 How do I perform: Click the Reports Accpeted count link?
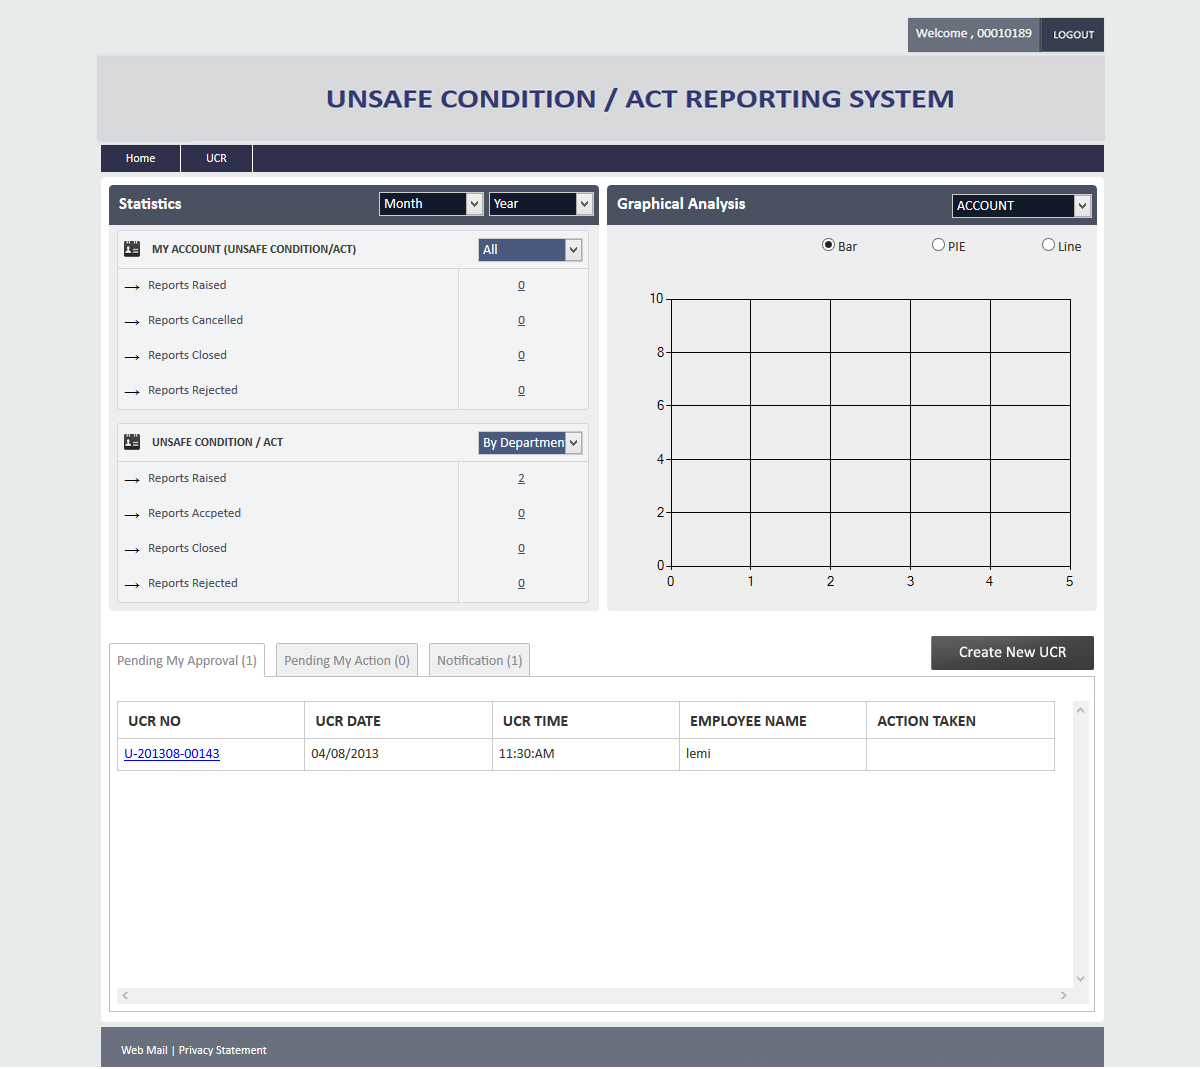coord(521,514)
